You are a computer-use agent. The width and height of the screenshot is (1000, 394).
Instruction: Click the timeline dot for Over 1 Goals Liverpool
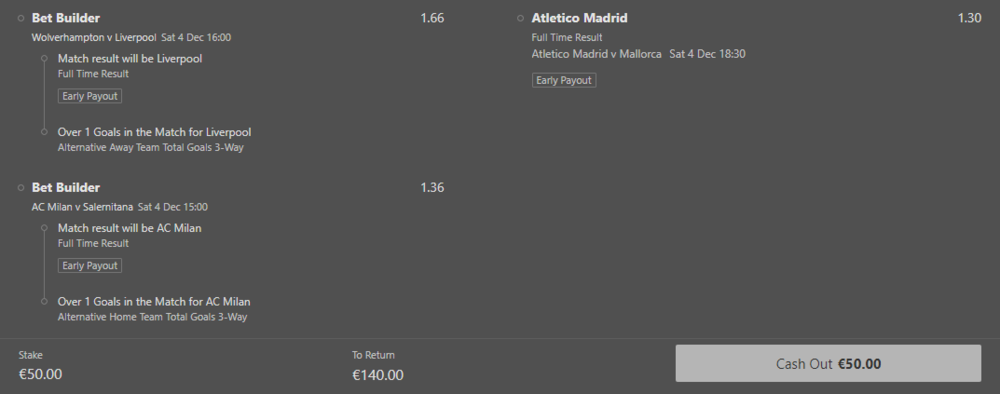point(44,132)
